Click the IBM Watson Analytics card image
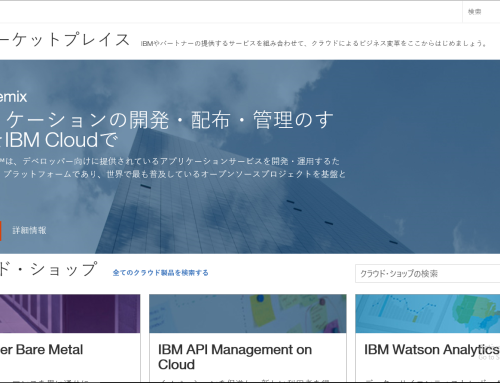 [x=428, y=314]
